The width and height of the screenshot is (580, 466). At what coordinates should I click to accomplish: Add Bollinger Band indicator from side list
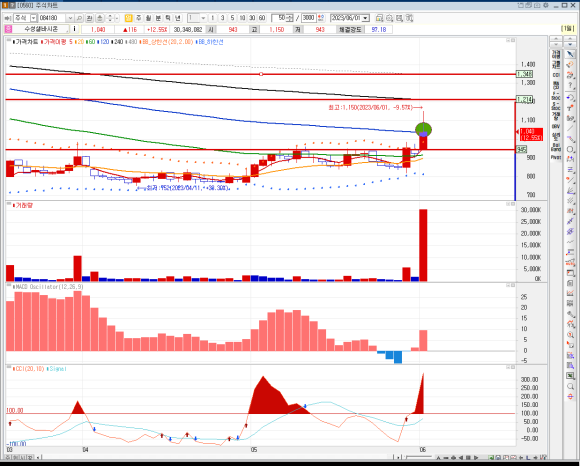(556, 147)
